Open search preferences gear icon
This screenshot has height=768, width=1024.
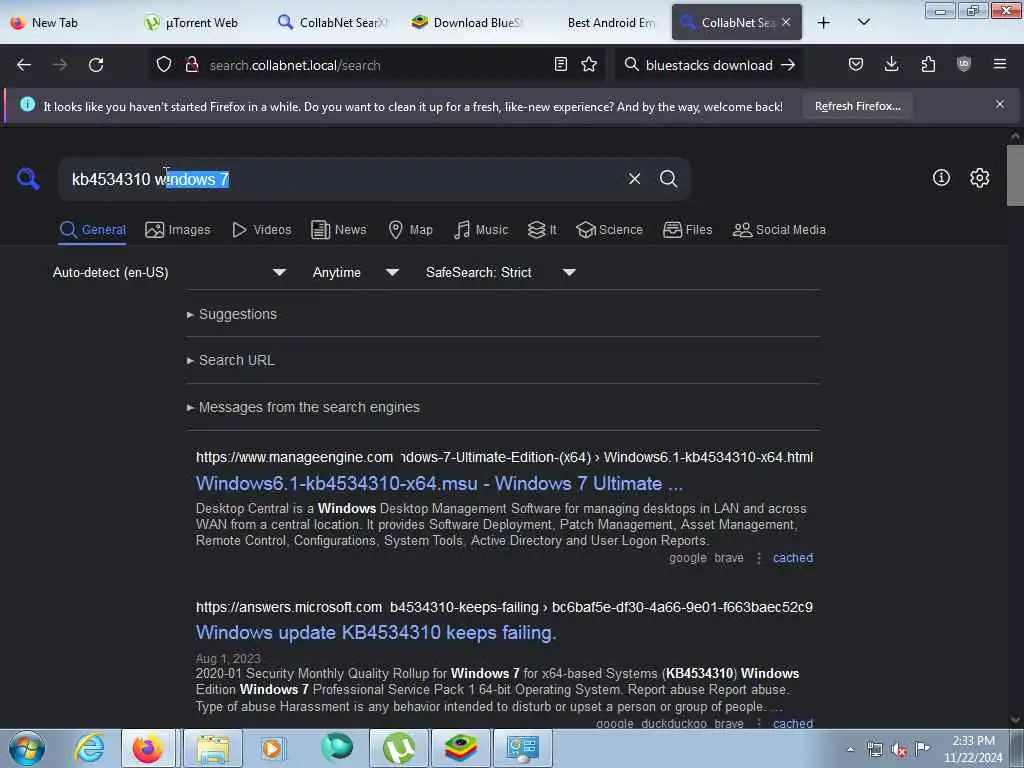pyautogui.click(x=979, y=178)
